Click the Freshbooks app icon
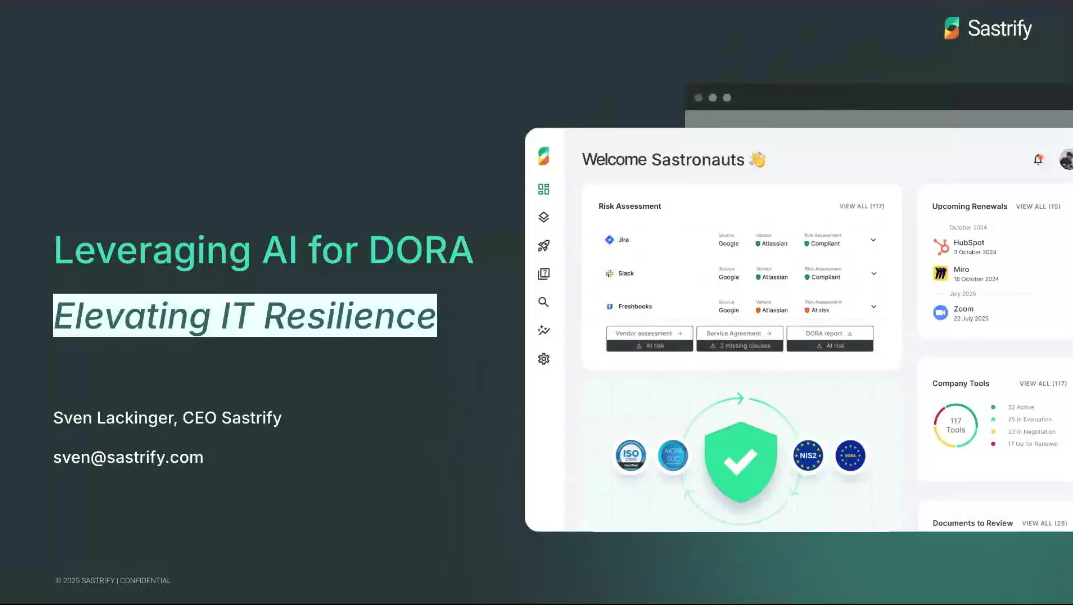Viewport: 1073px width, 605px height. 609,307
